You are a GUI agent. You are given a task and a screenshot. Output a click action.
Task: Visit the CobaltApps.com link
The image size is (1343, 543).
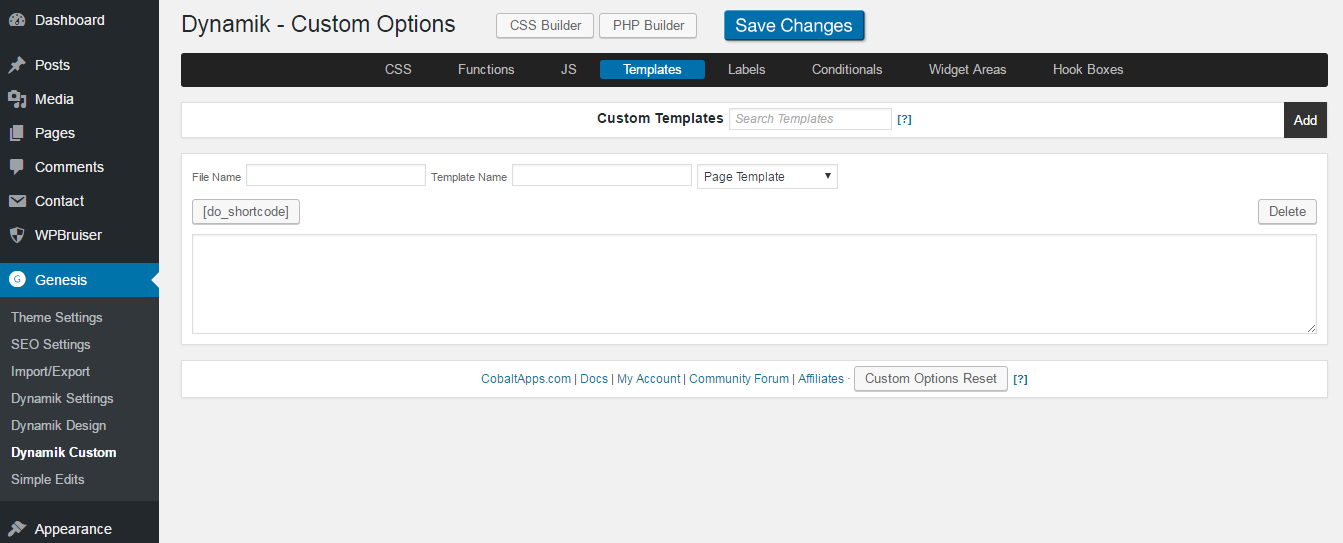click(526, 379)
